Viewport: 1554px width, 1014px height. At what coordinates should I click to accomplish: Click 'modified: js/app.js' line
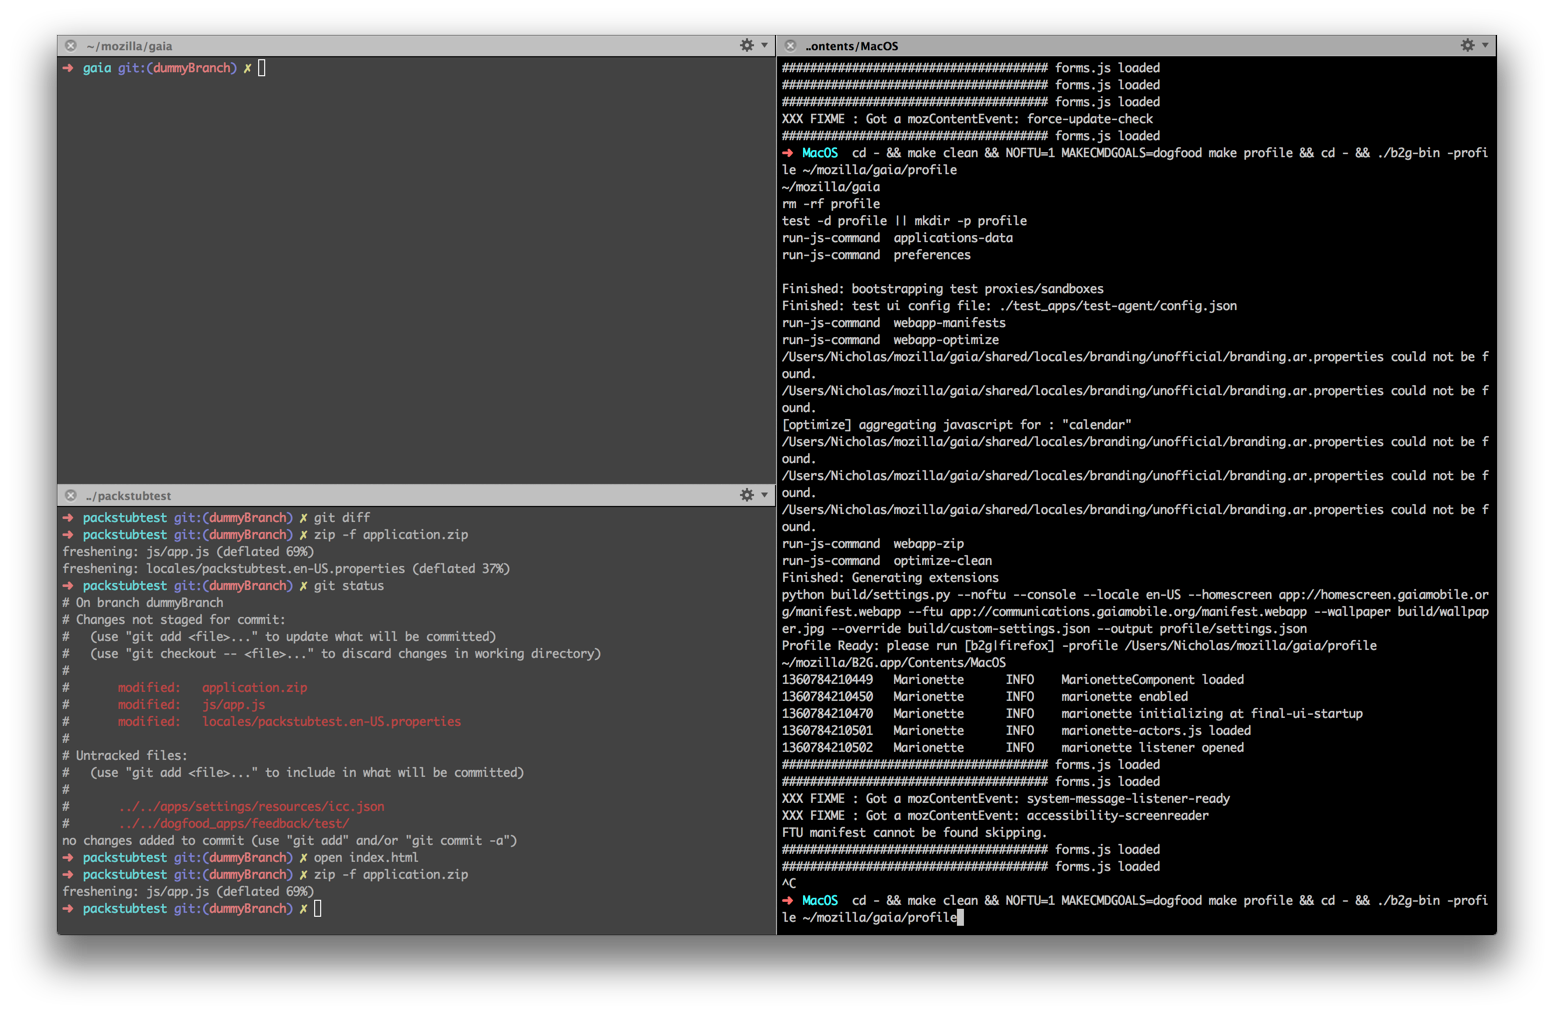(191, 705)
